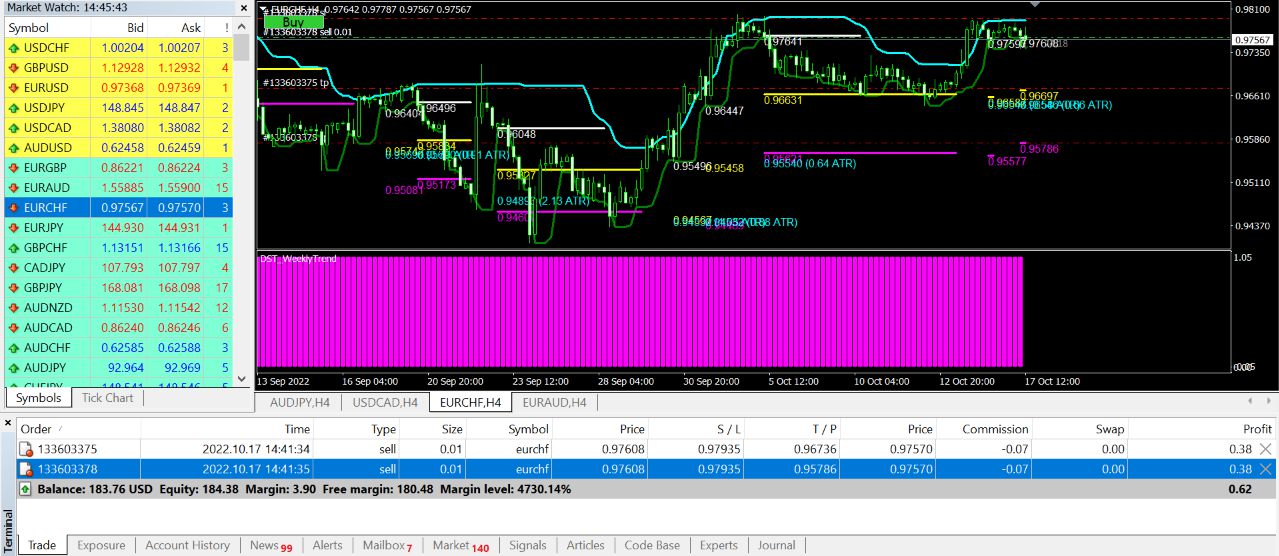1279x556 pixels.
Task: Click the red down-arrow icon beside CADJPY
Action: tap(14, 267)
